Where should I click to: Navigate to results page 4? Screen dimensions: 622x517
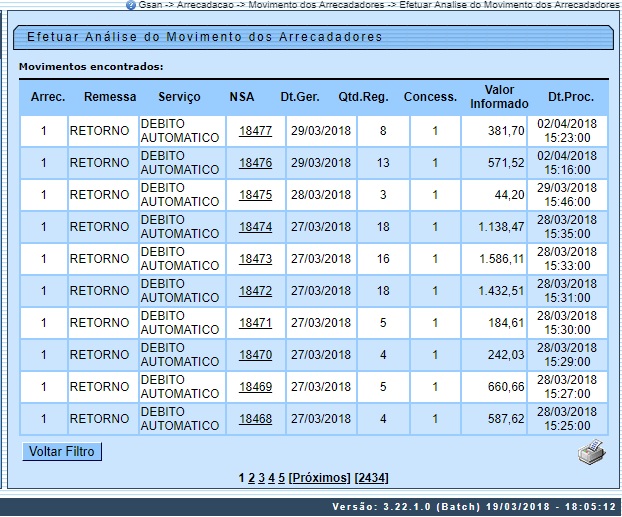click(x=271, y=478)
